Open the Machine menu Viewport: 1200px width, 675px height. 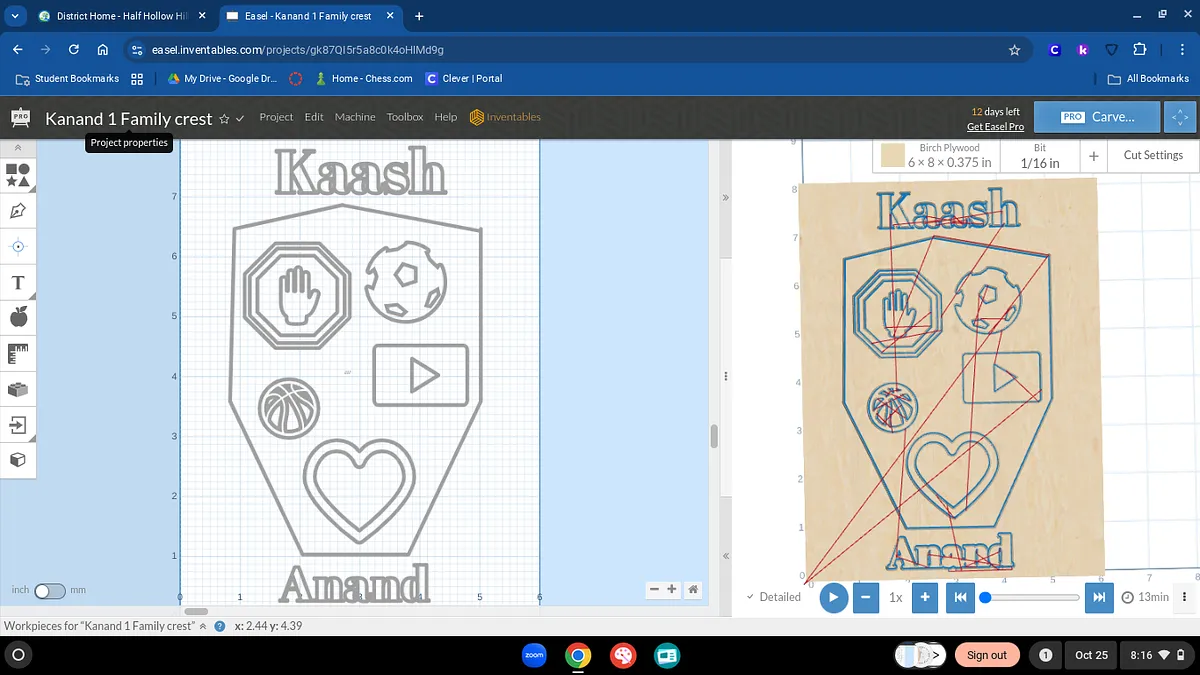(x=355, y=117)
